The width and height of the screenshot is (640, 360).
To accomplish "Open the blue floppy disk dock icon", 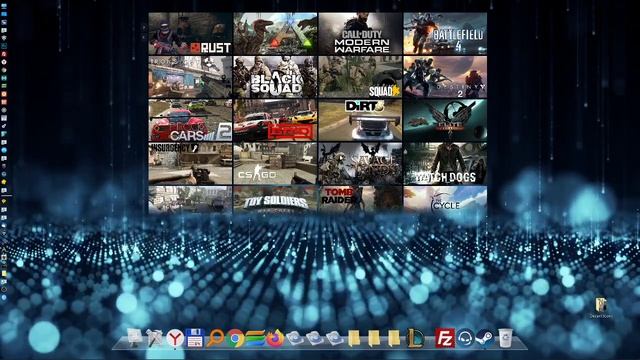I will [195, 338].
